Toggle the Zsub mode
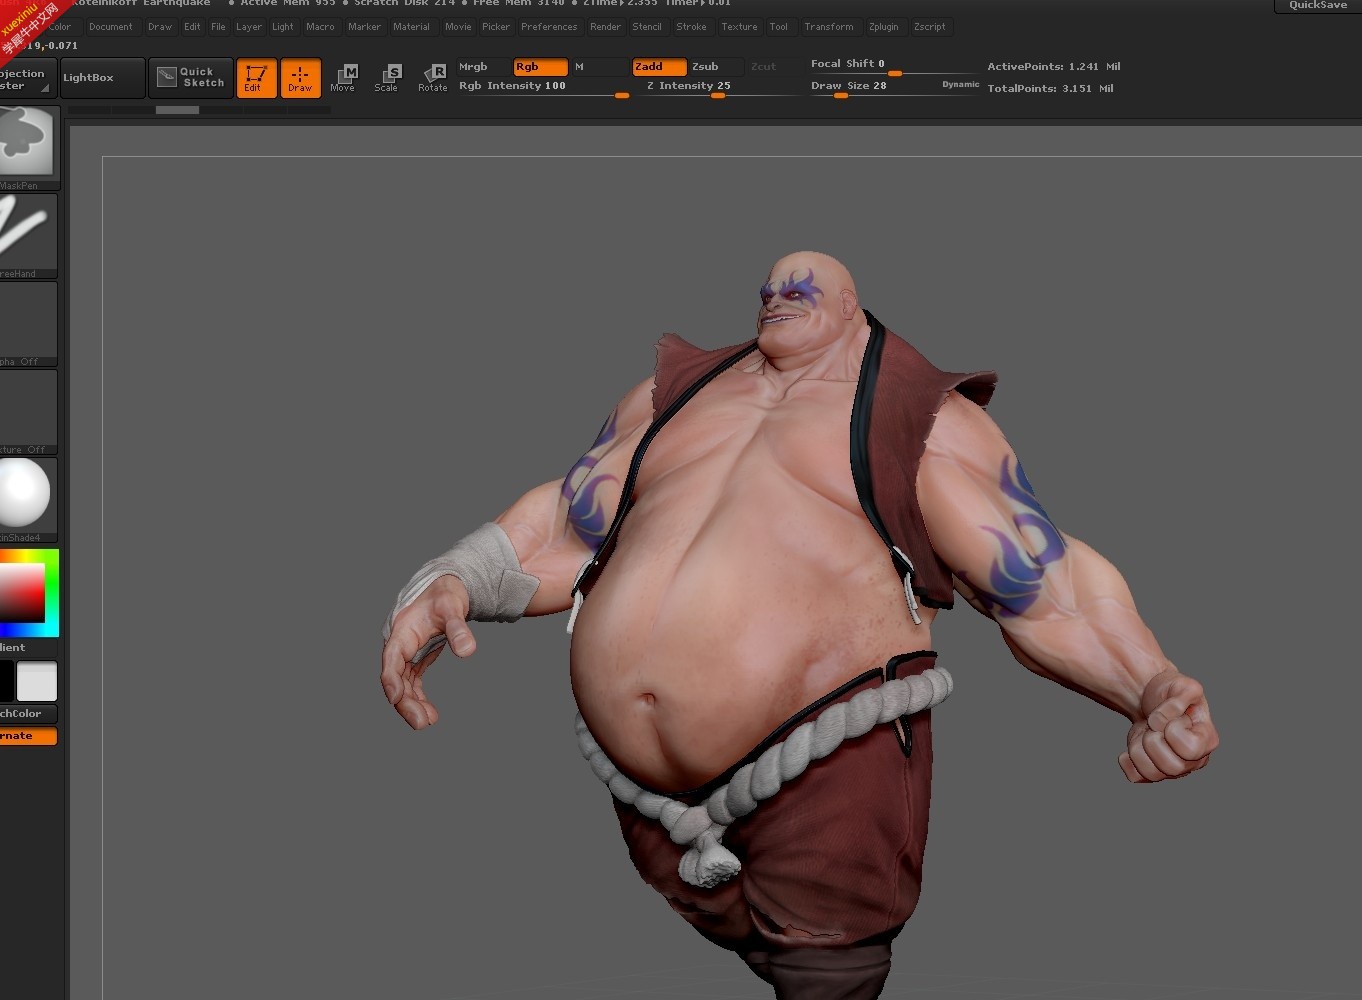 pyautogui.click(x=715, y=67)
